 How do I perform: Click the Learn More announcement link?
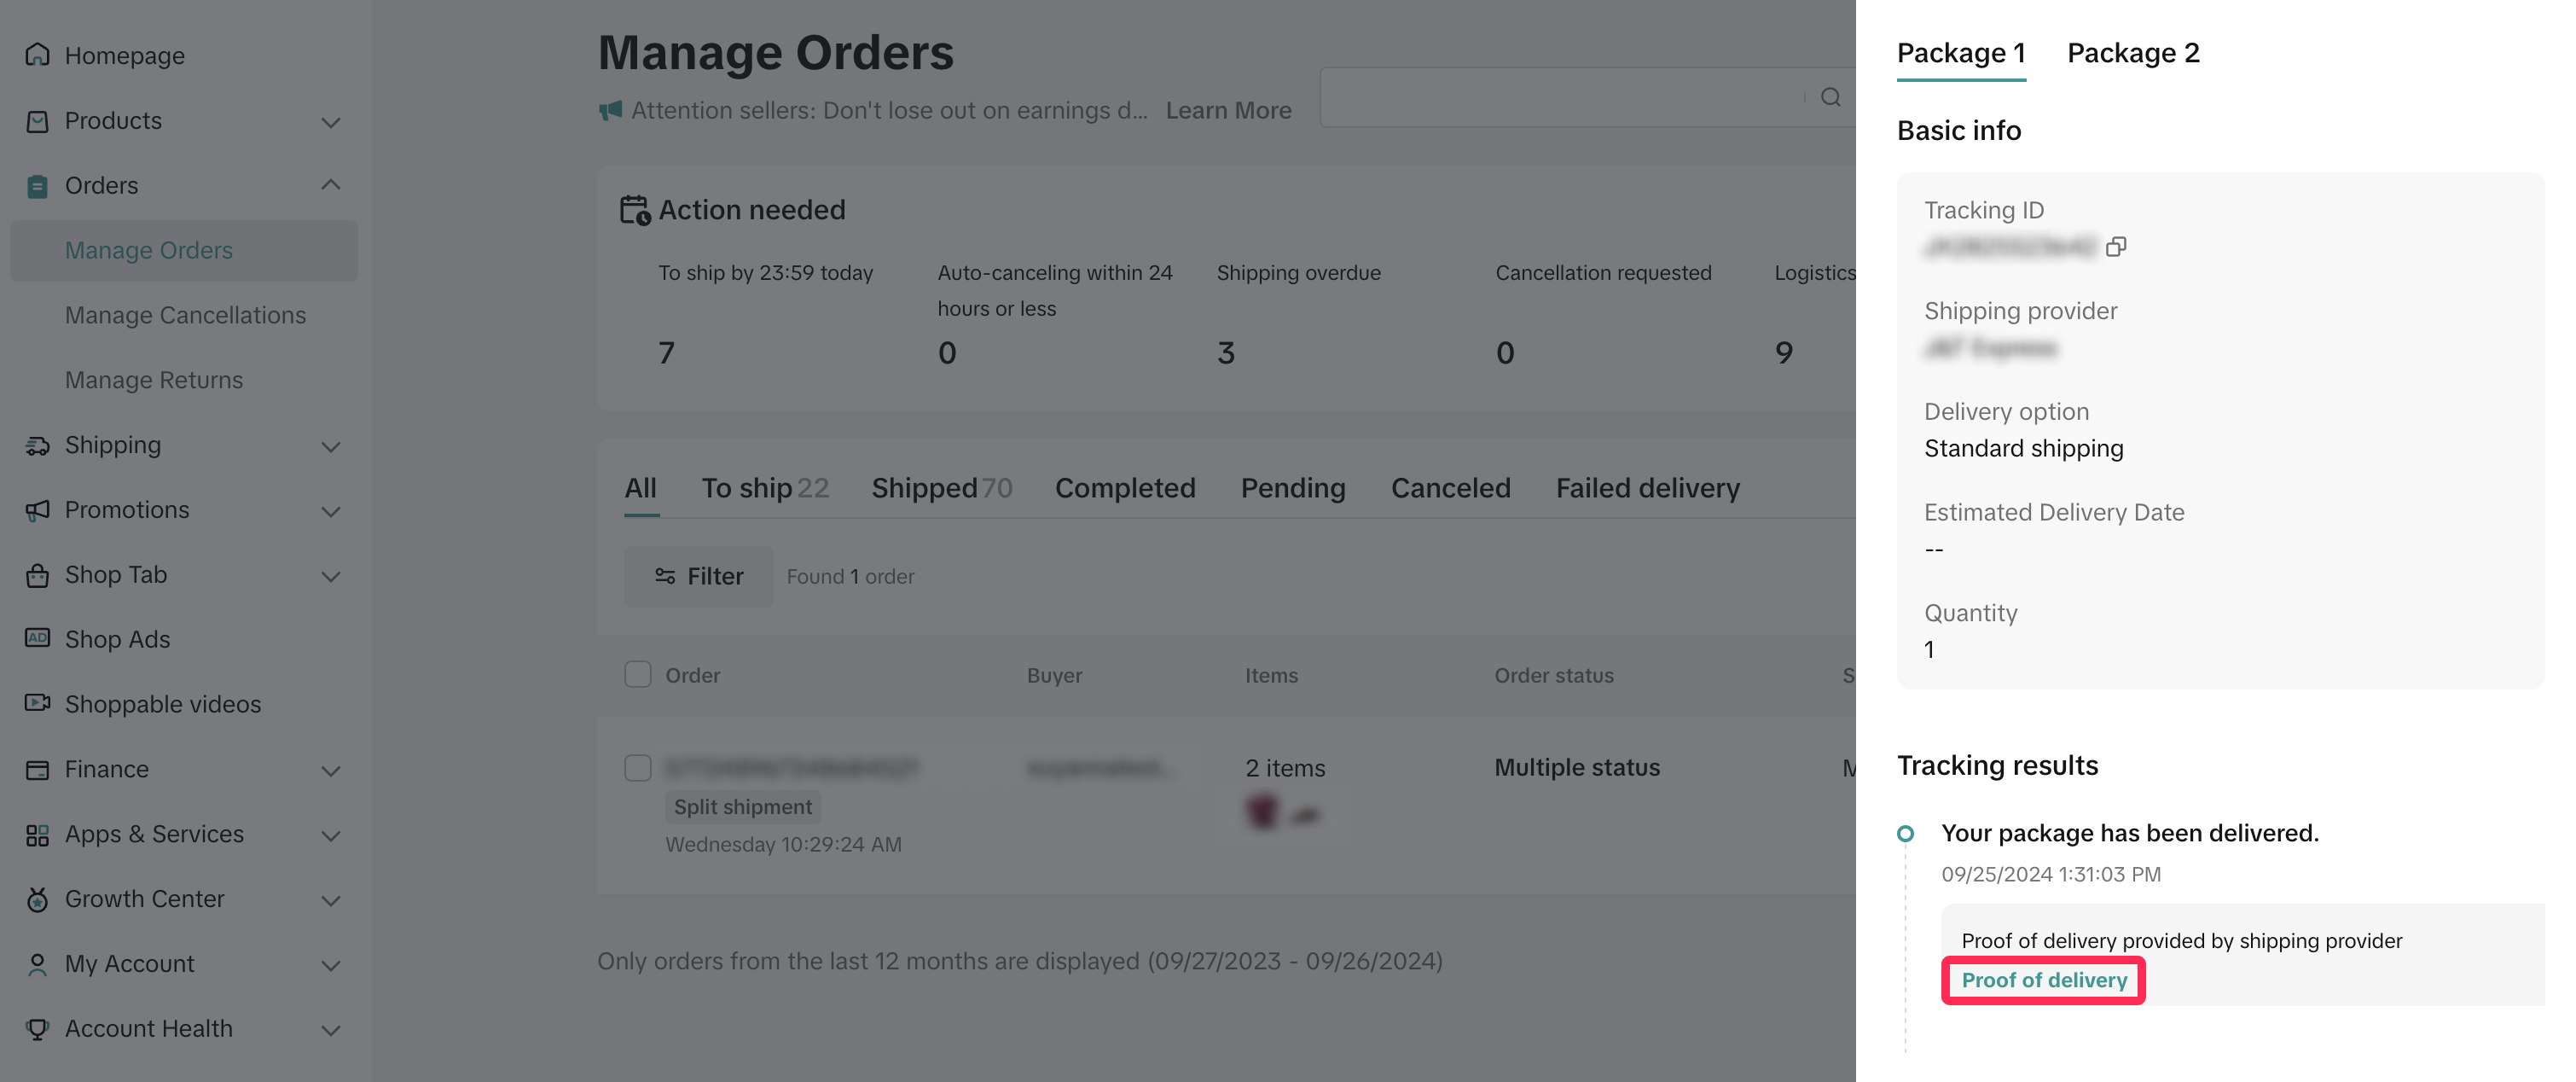[x=1228, y=110]
